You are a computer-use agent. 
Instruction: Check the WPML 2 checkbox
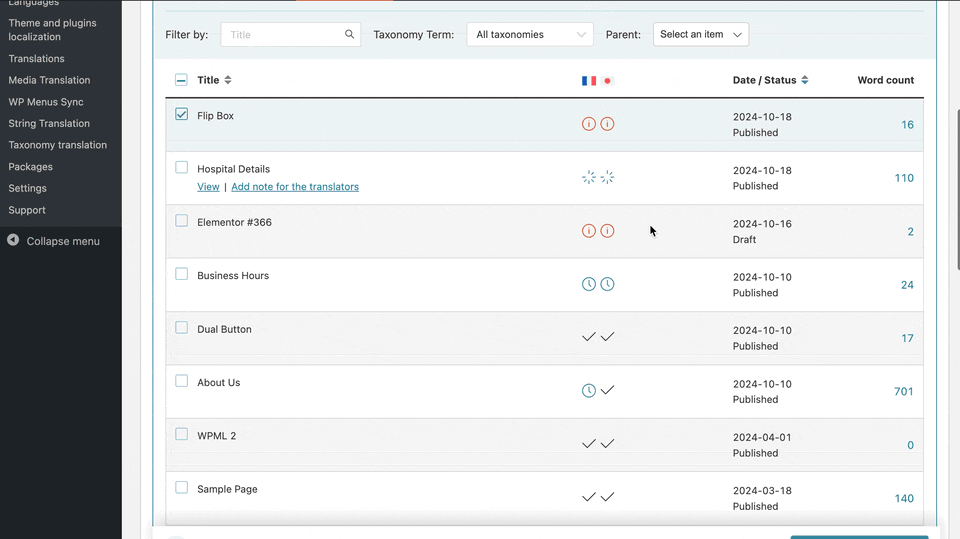181,434
